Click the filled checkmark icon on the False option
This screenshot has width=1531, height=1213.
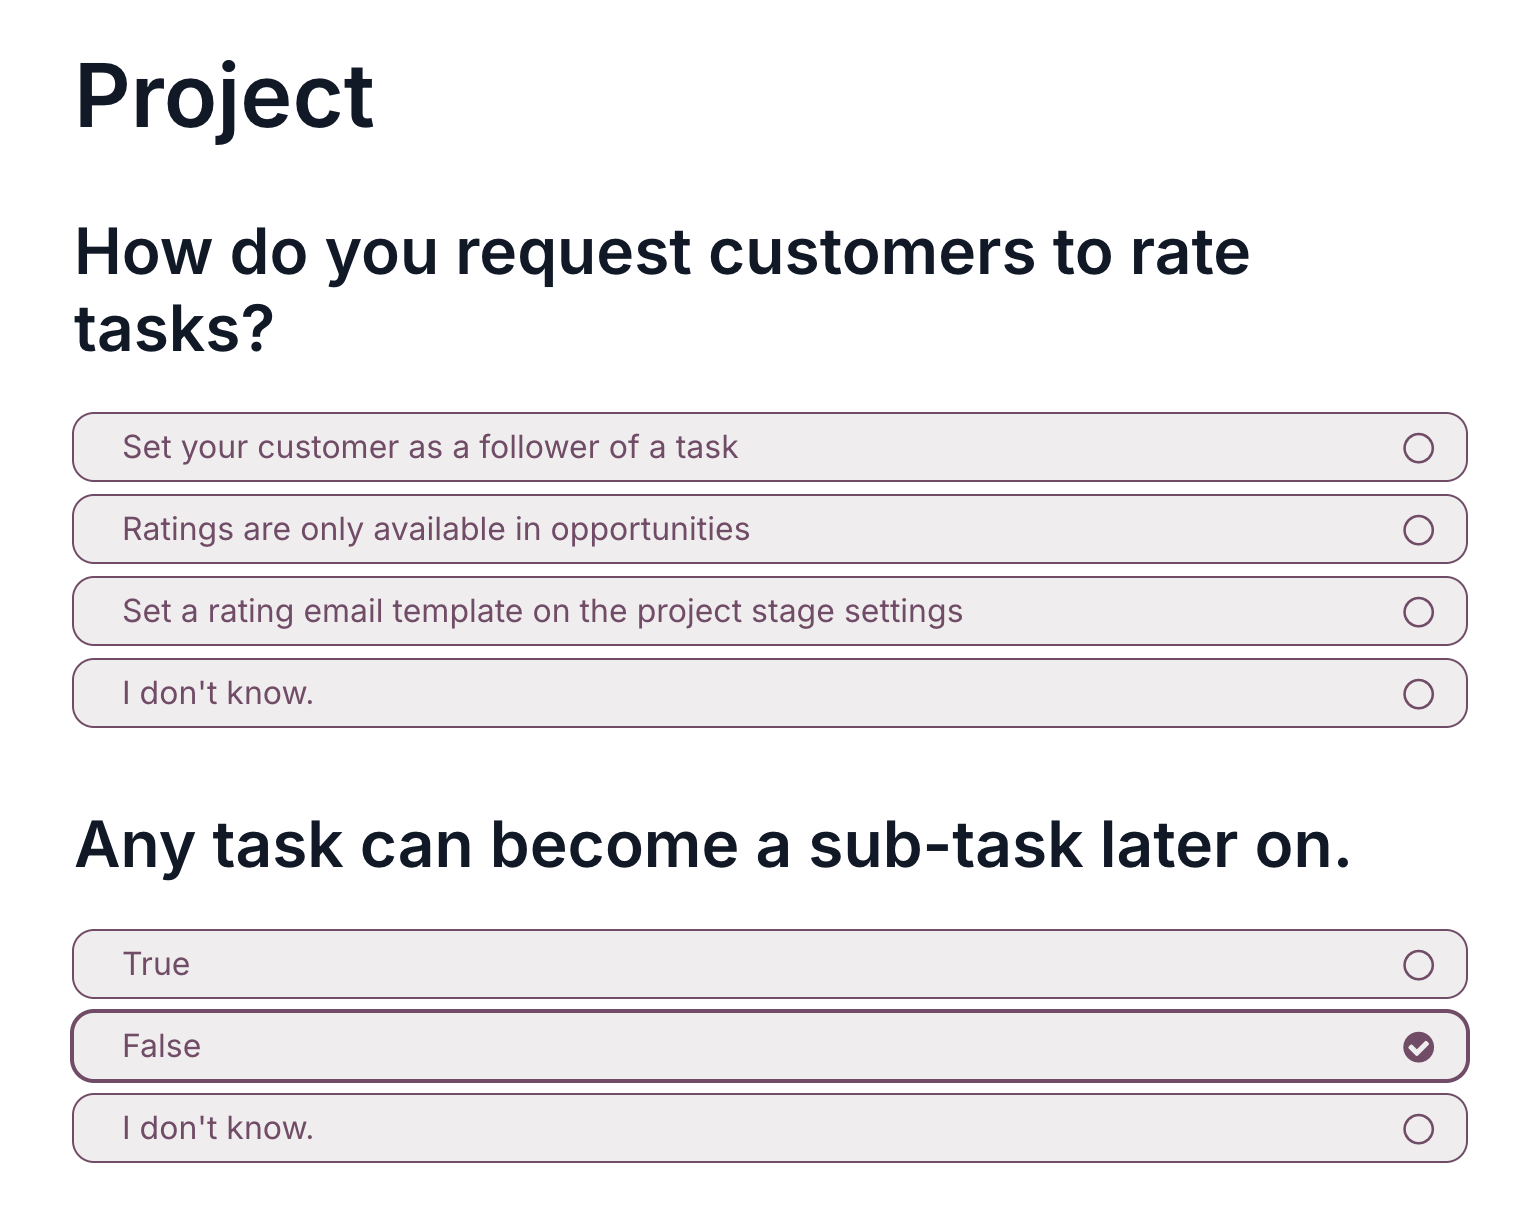pyautogui.click(x=1418, y=1046)
